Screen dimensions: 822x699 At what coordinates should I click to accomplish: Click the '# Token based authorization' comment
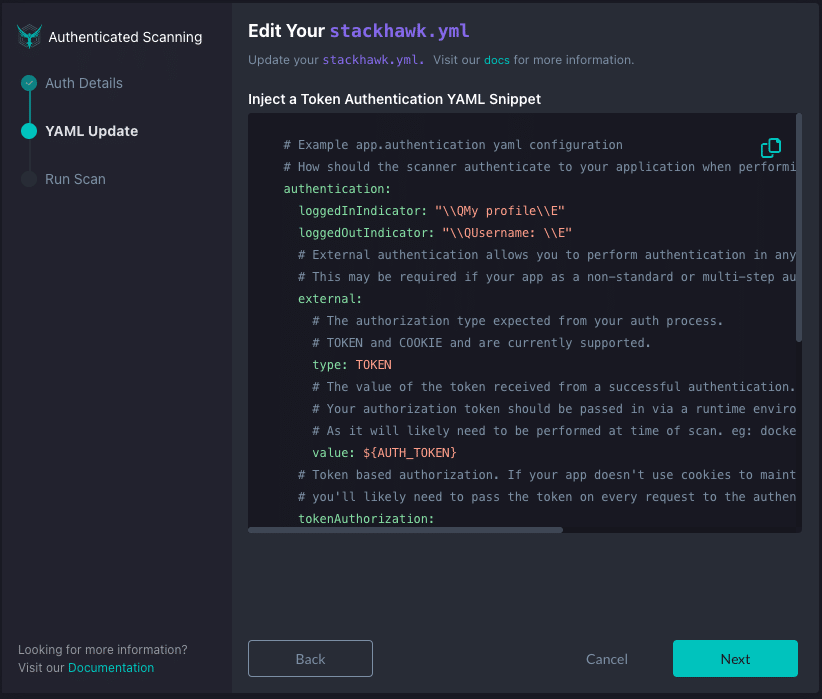click(x=547, y=475)
